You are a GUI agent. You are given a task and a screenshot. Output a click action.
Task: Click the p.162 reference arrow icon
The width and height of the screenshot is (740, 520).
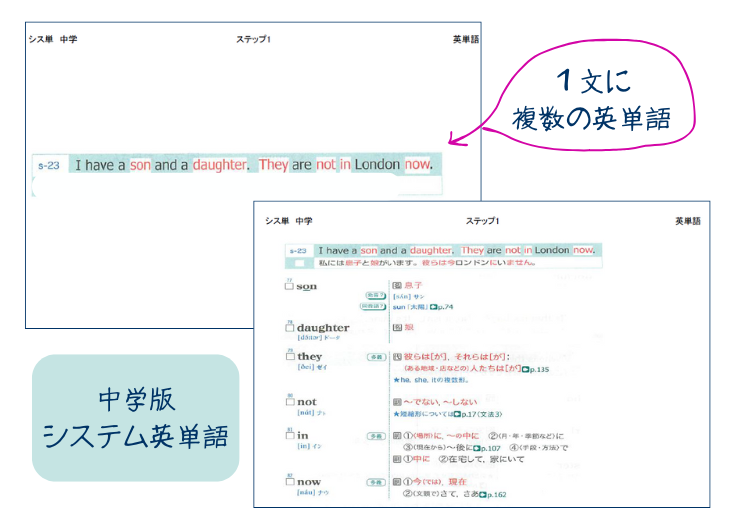(484, 494)
